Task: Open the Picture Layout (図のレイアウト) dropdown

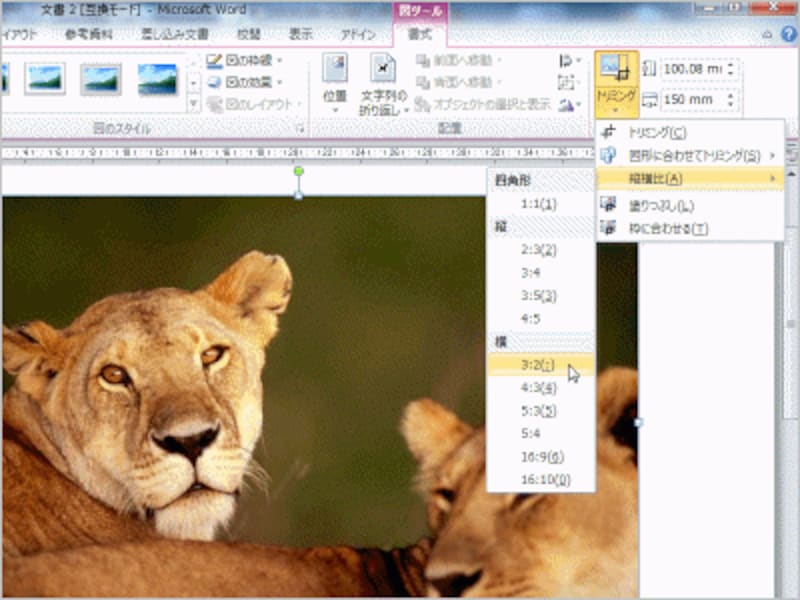Action: [x=254, y=105]
